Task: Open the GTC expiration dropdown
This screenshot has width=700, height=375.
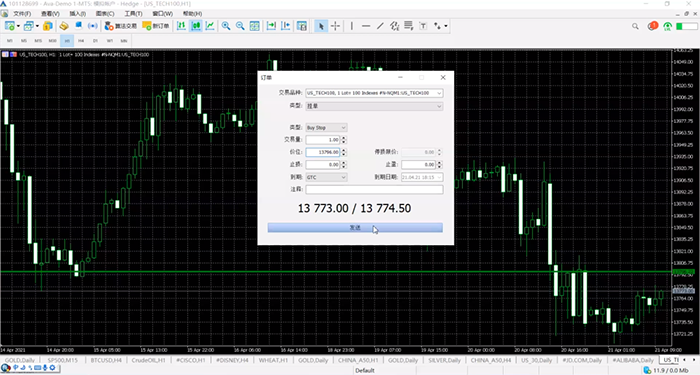Action: (326, 177)
